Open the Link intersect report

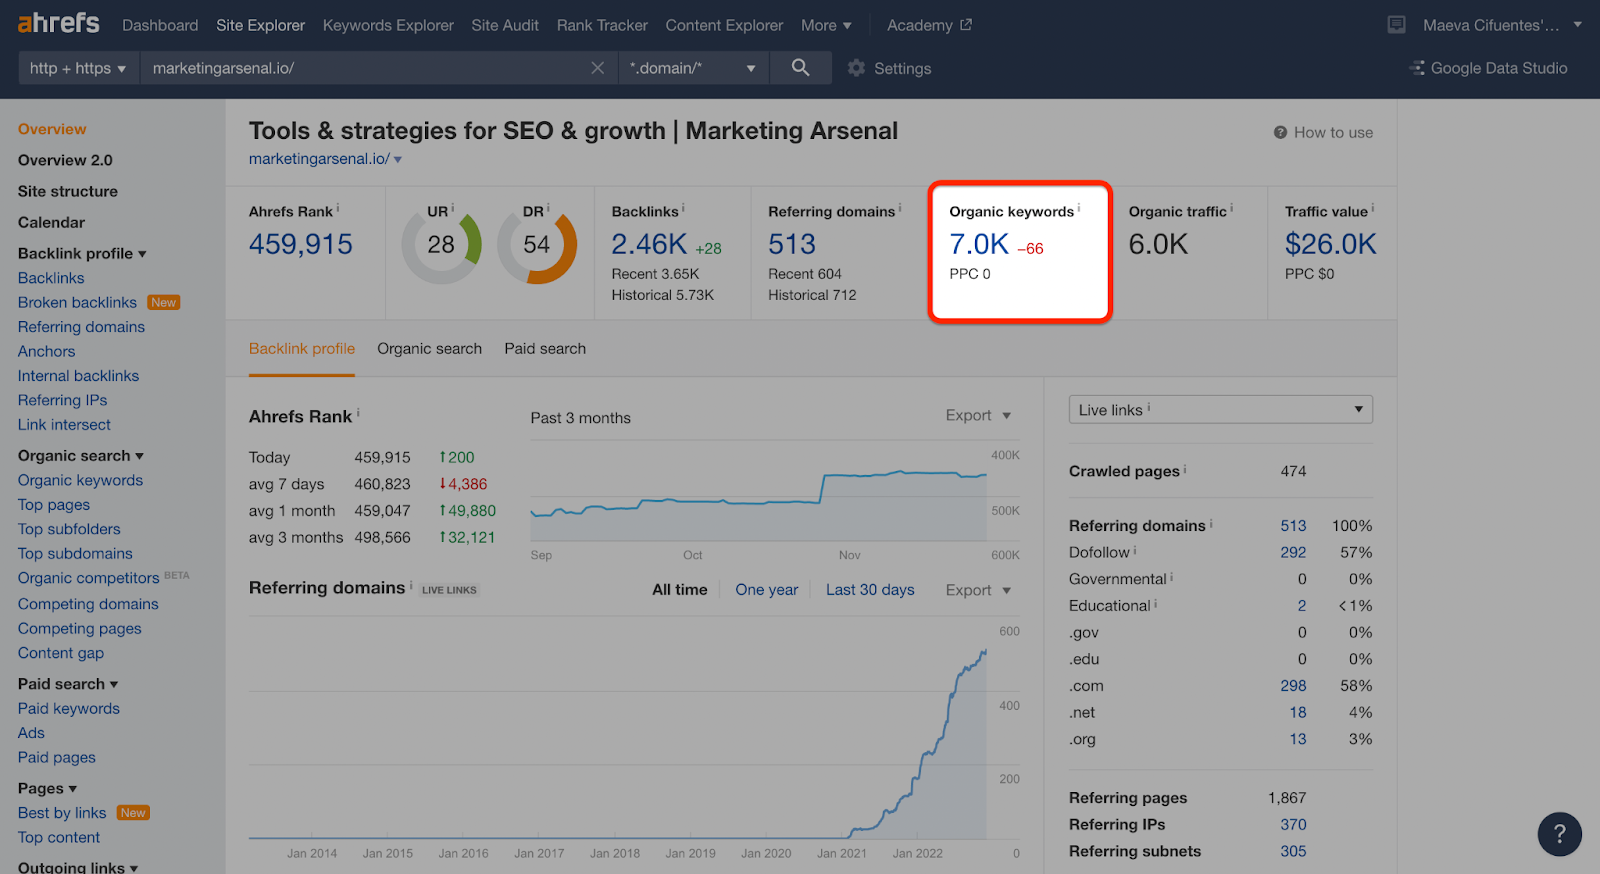[x=64, y=425]
